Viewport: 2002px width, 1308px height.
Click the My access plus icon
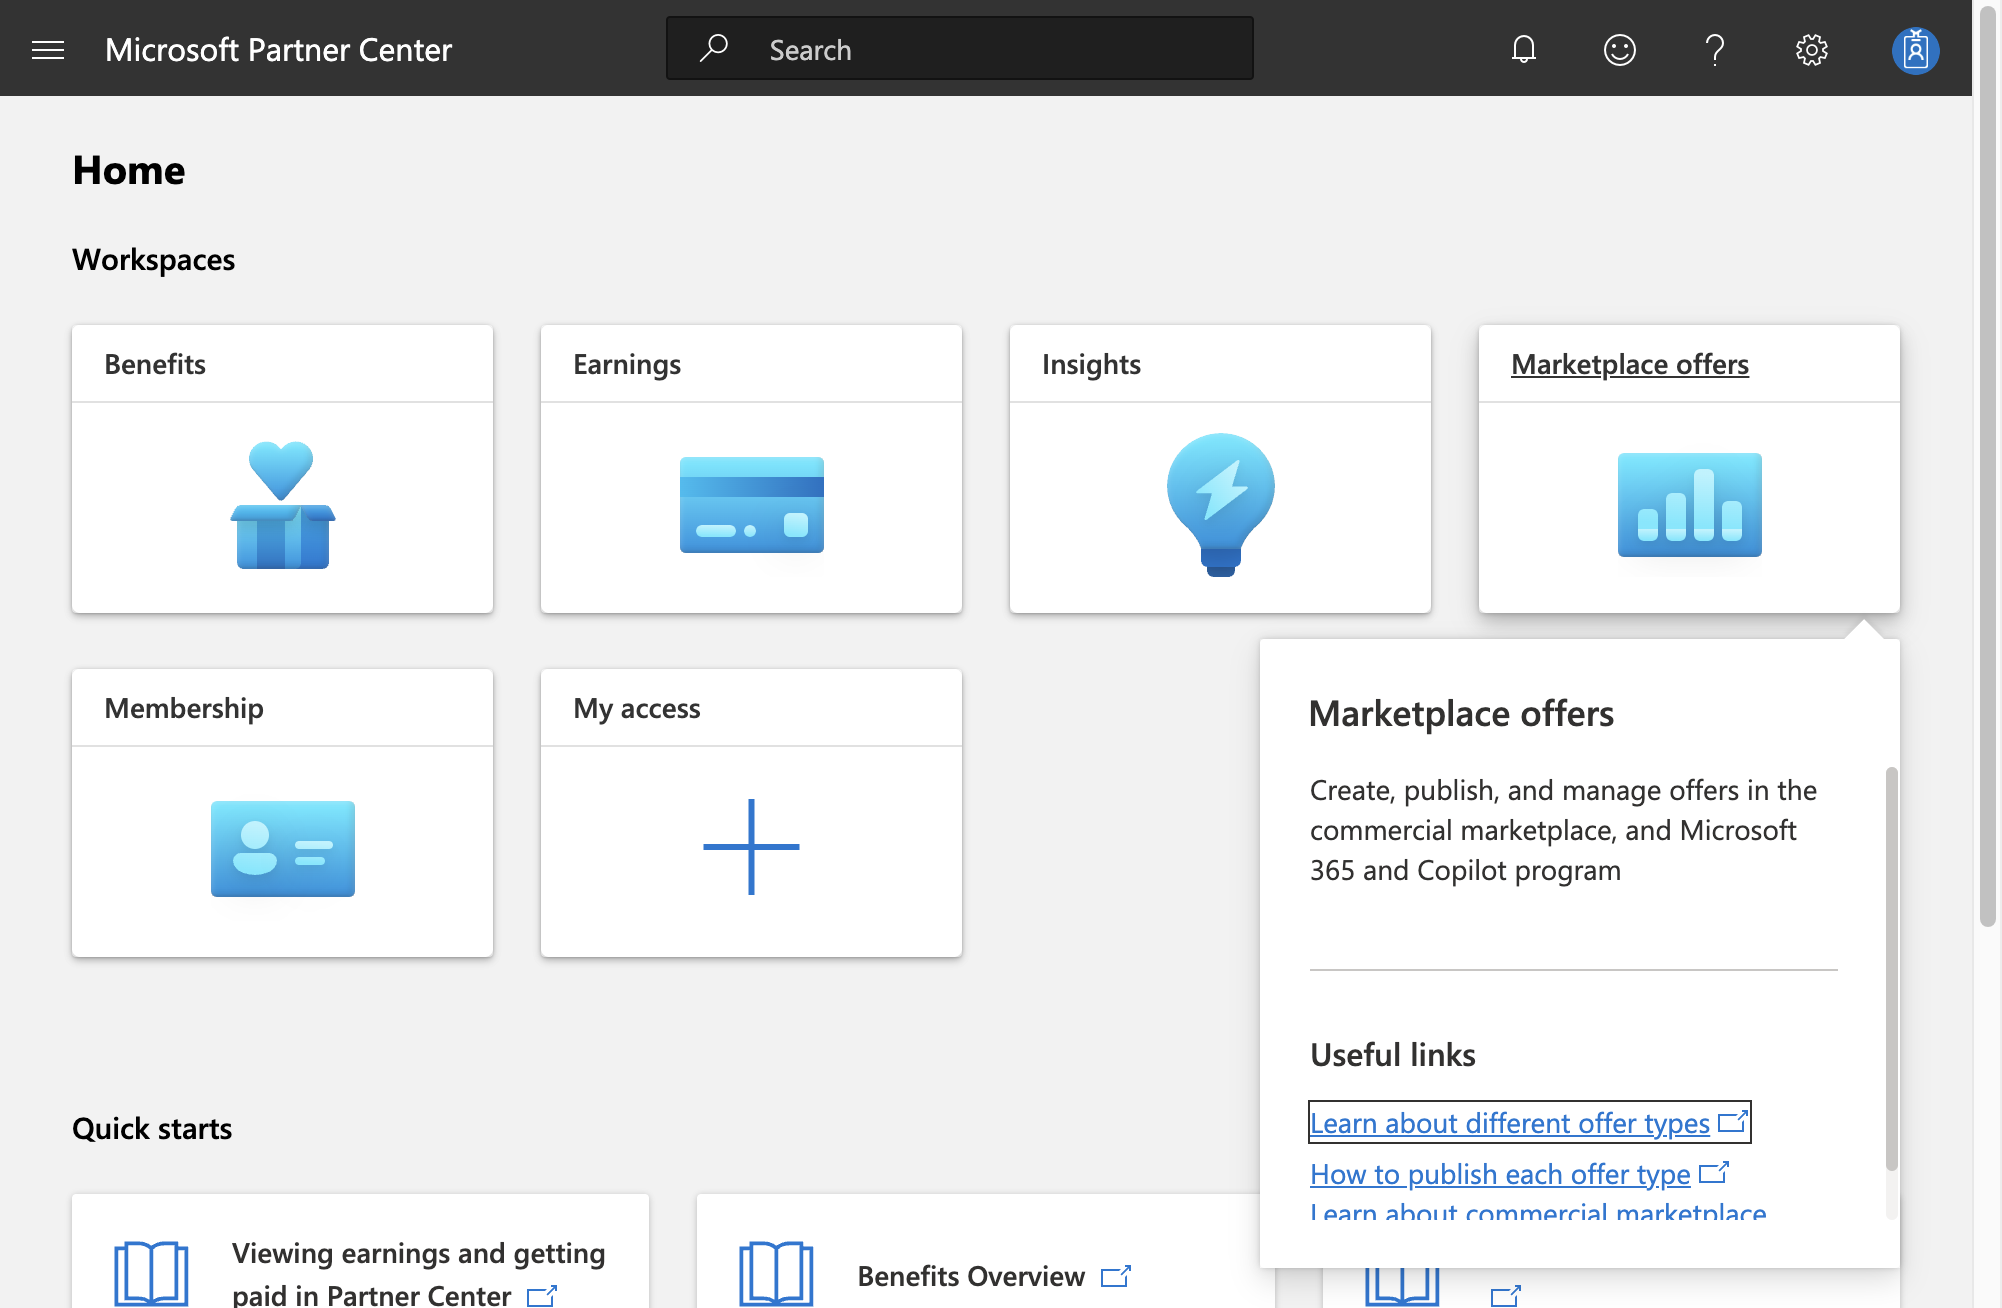pyautogui.click(x=752, y=847)
